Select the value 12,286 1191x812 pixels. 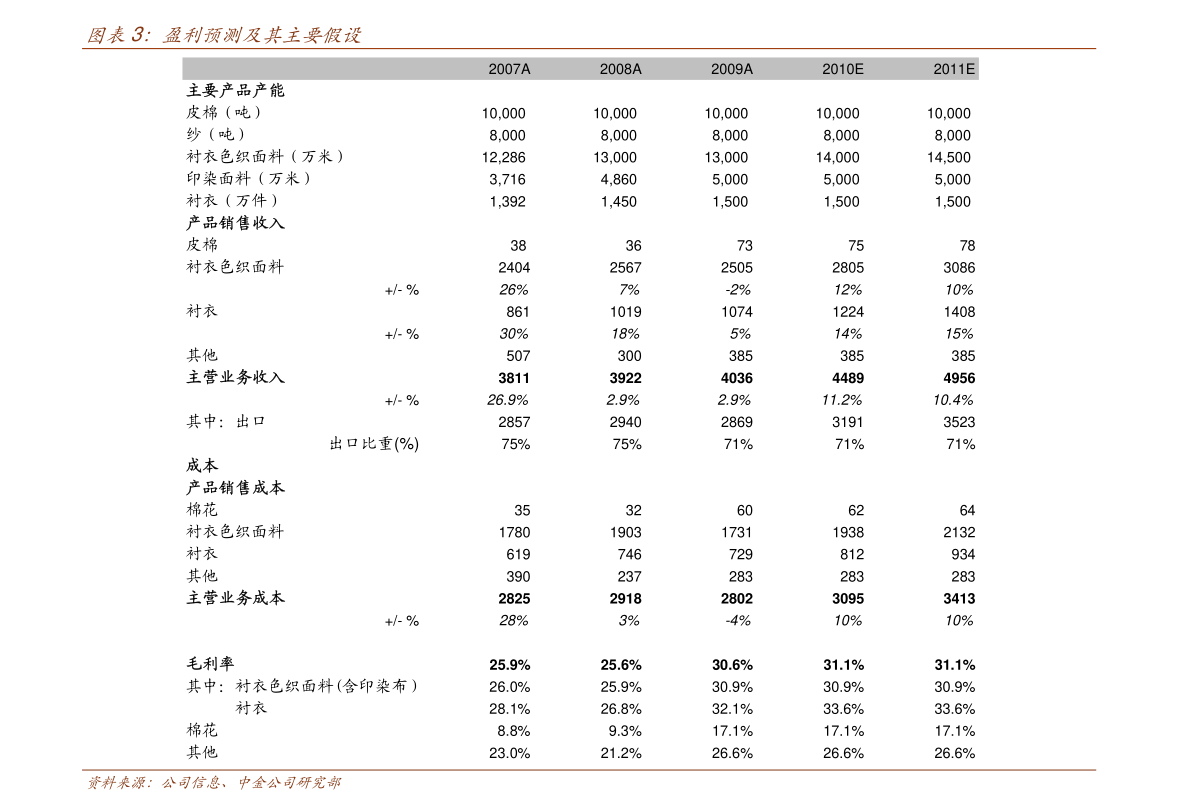tap(504, 157)
